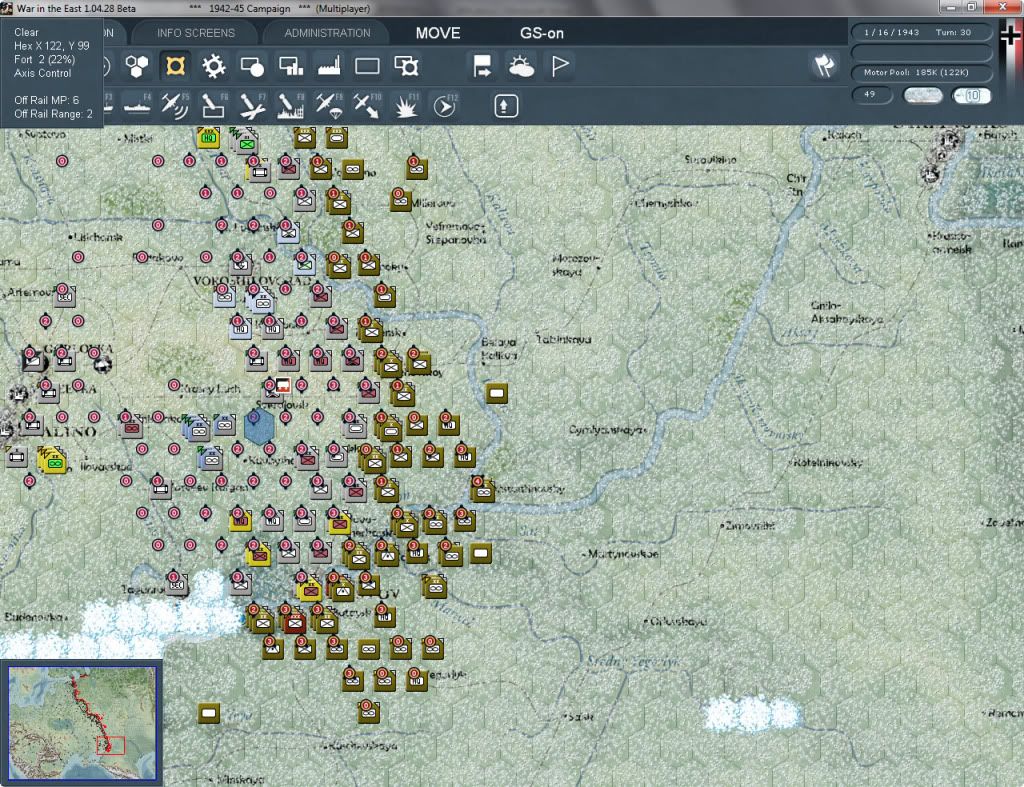The image size is (1024, 787).
Task: Click the rectangle-with-bar-chart toolbar icon
Action: point(291,66)
